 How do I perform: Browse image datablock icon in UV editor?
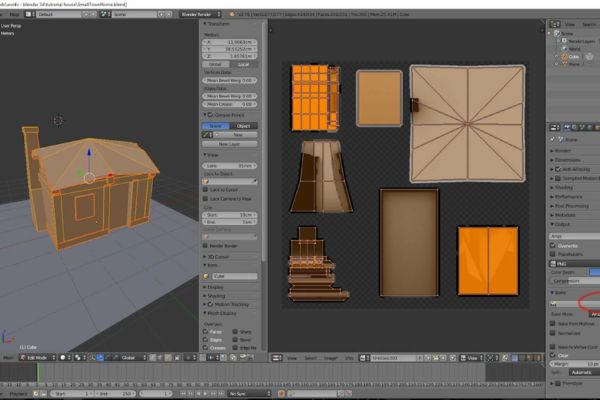coord(364,358)
